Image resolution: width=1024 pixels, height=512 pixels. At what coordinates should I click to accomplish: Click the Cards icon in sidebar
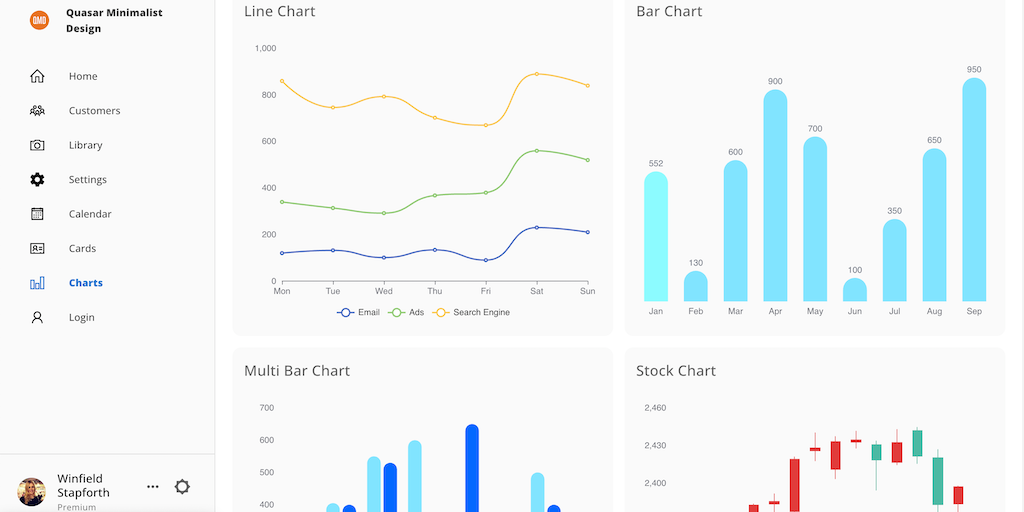pyautogui.click(x=37, y=248)
